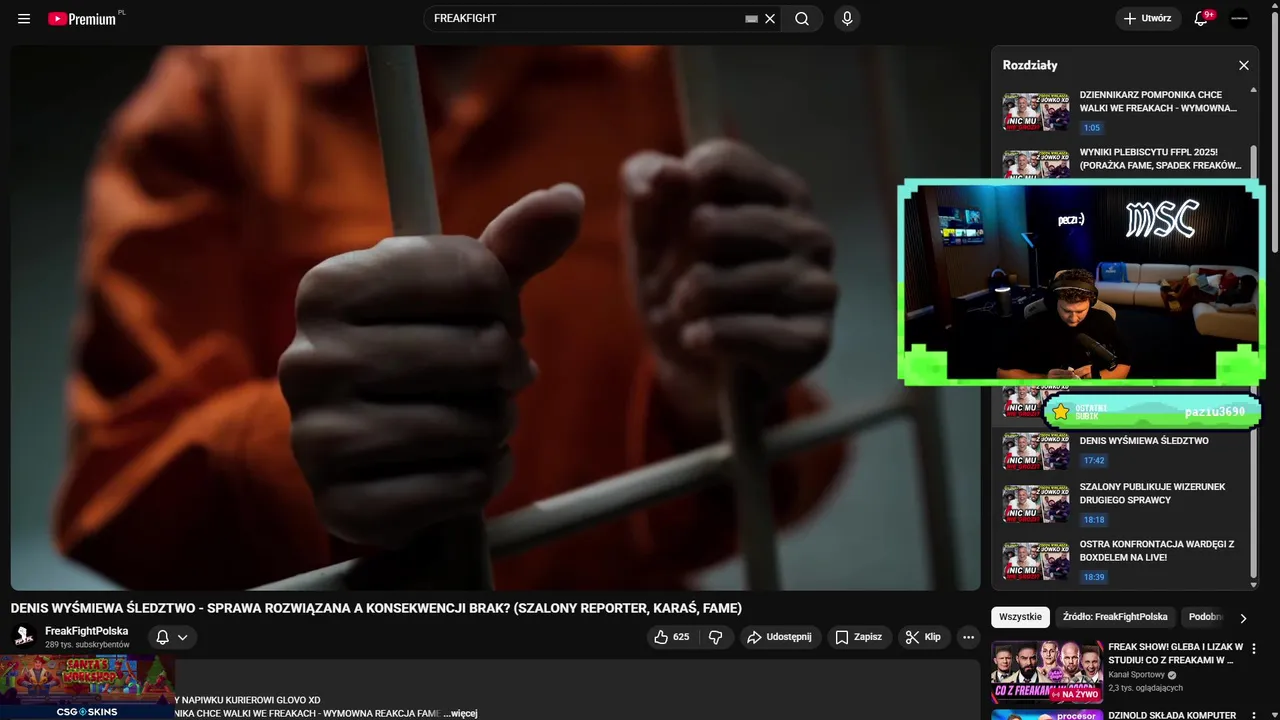Open chapter SZALONY PUBLIKUJE WIZERUNEK DRUGIEGO SPRAWCY

point(1152,493)
